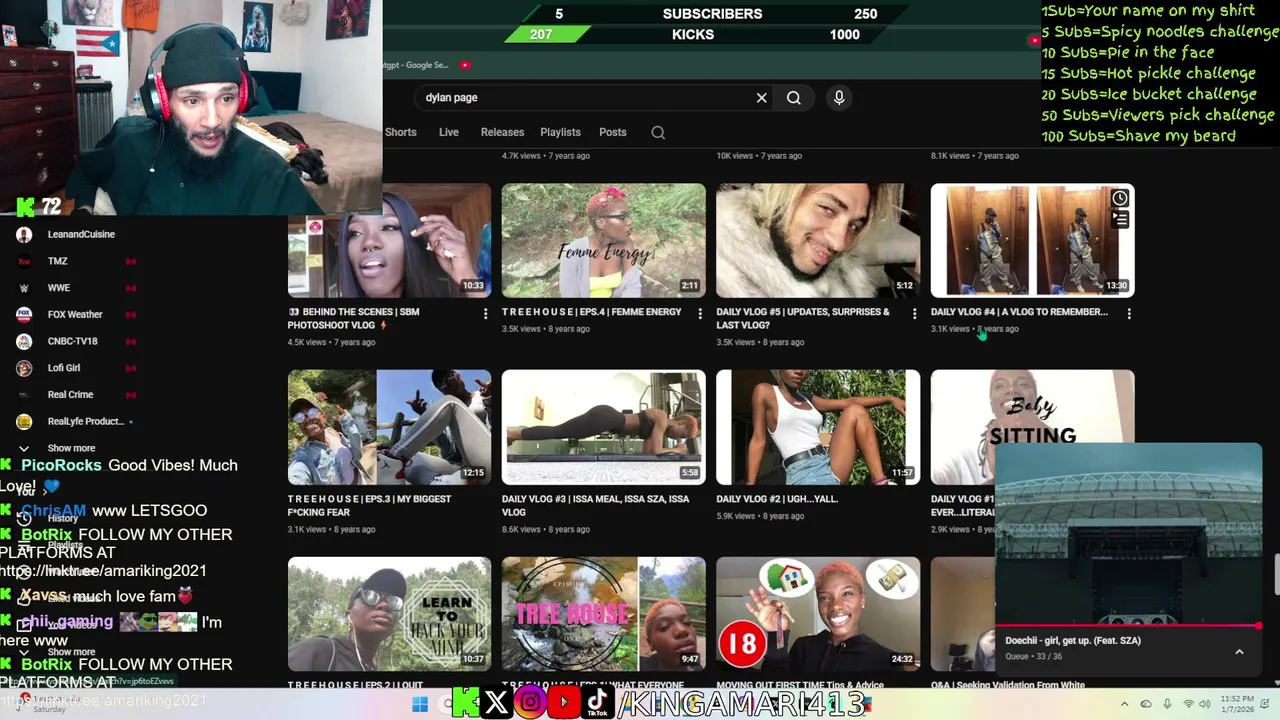
Task: Open the Daily Vlog #4 thumbnail
Action: tap(1032, 240)
